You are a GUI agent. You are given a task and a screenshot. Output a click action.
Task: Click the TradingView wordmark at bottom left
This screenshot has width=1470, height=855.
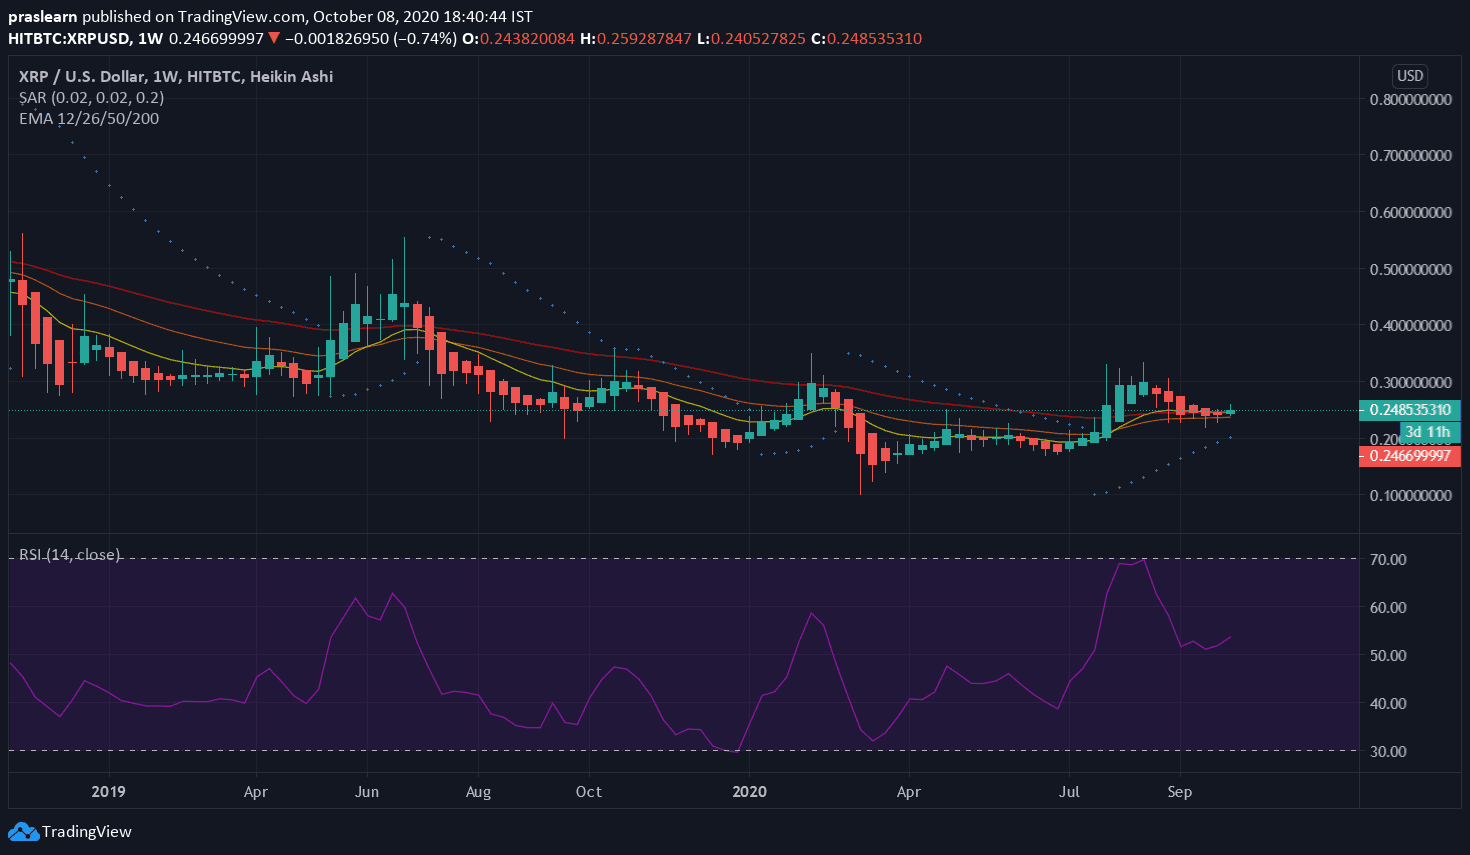pos(86,831)
